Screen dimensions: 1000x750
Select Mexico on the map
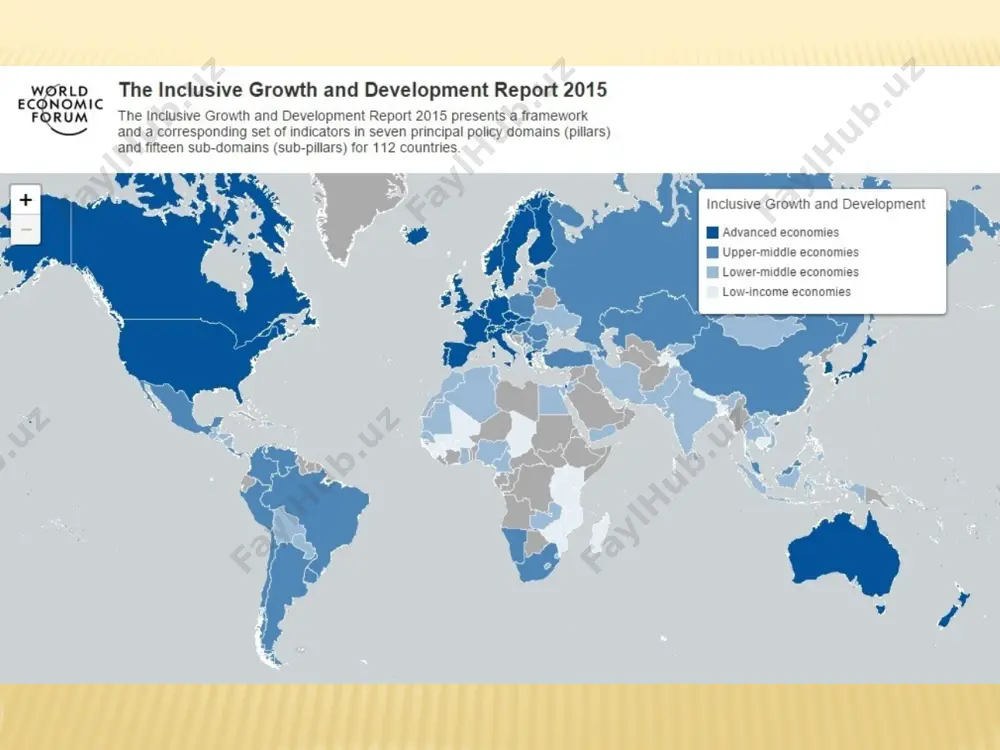(179, 408)
